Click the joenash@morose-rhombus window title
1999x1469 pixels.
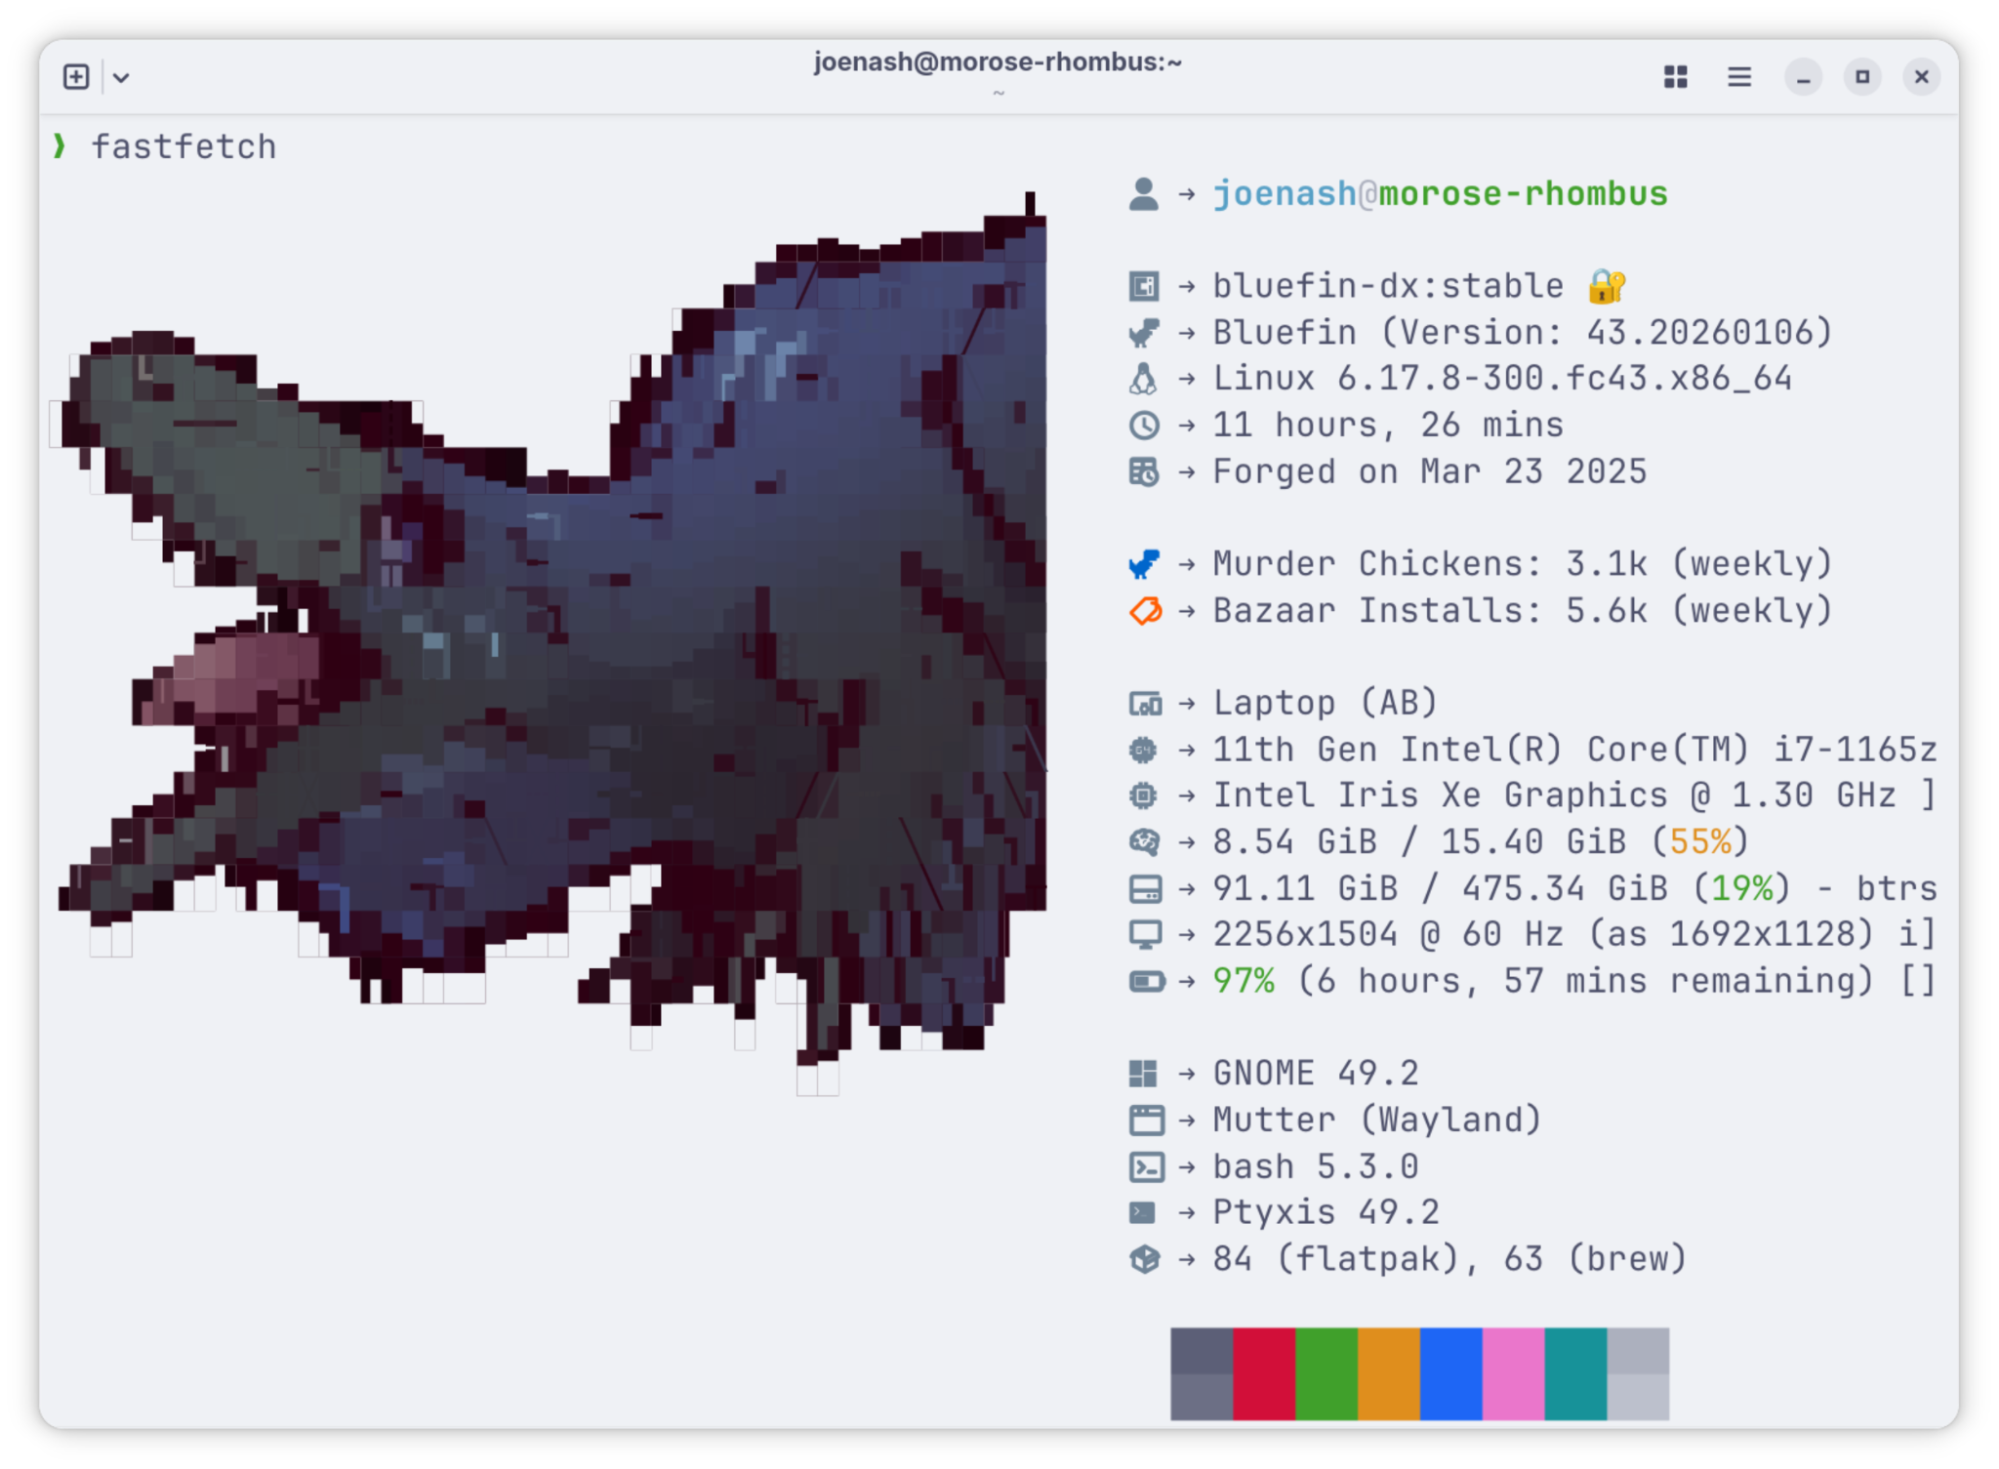pos(997,62)
